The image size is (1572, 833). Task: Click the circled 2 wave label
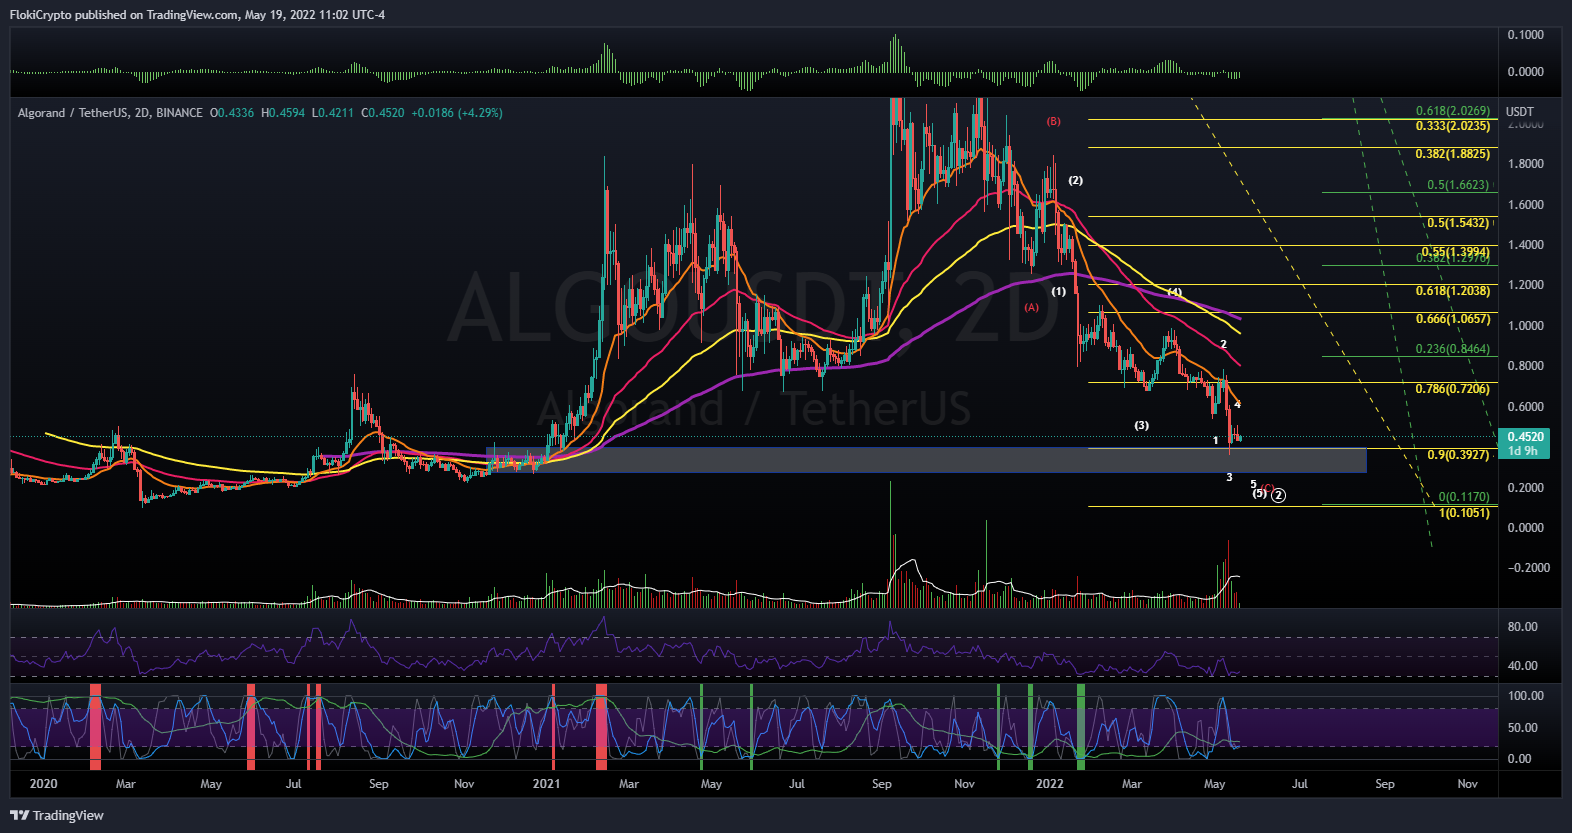1278,495
